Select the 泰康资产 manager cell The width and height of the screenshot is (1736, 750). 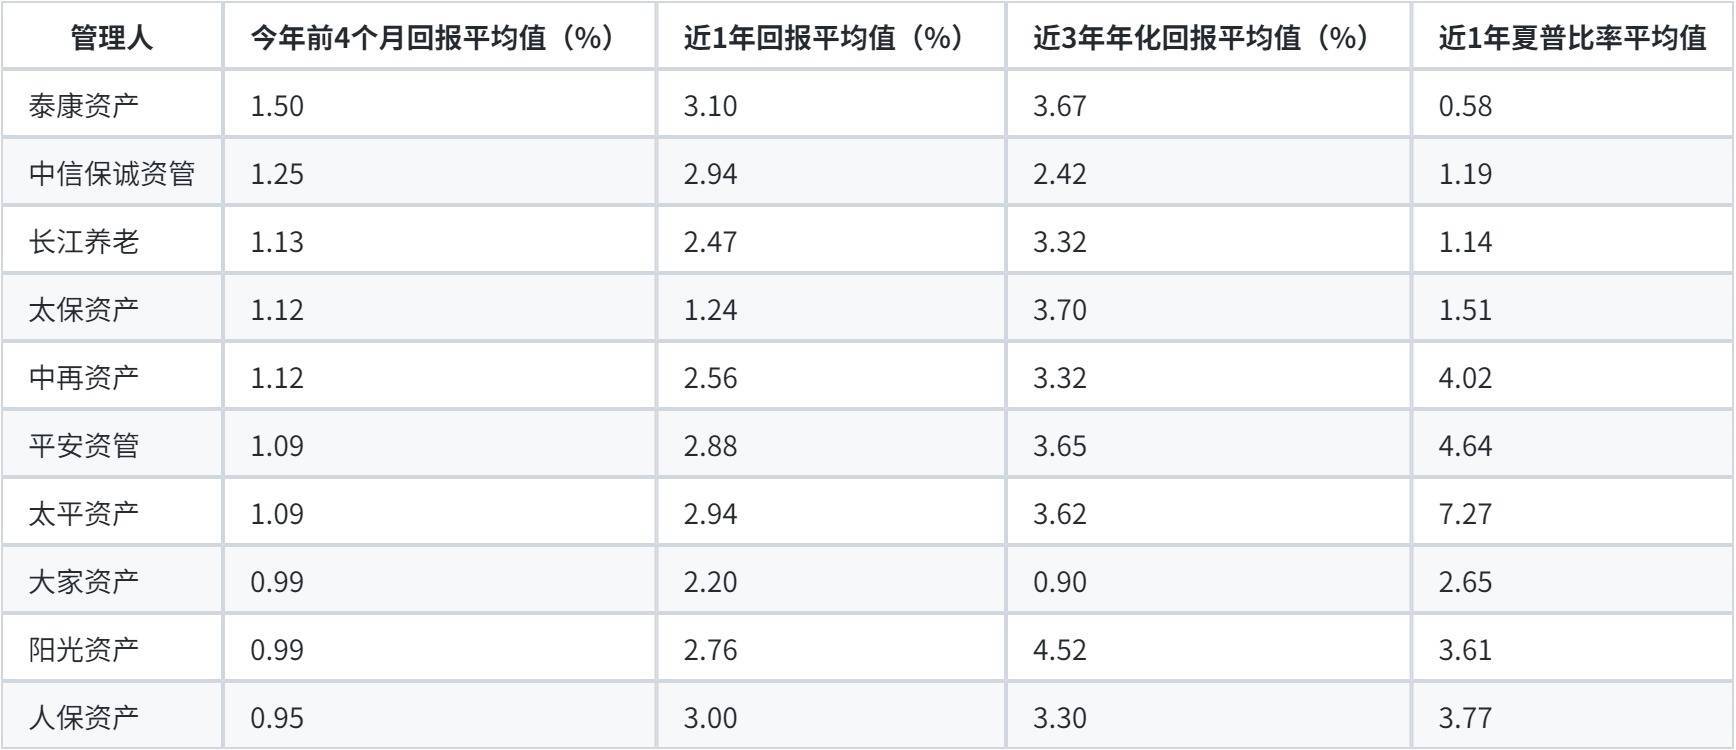[112, 105]
